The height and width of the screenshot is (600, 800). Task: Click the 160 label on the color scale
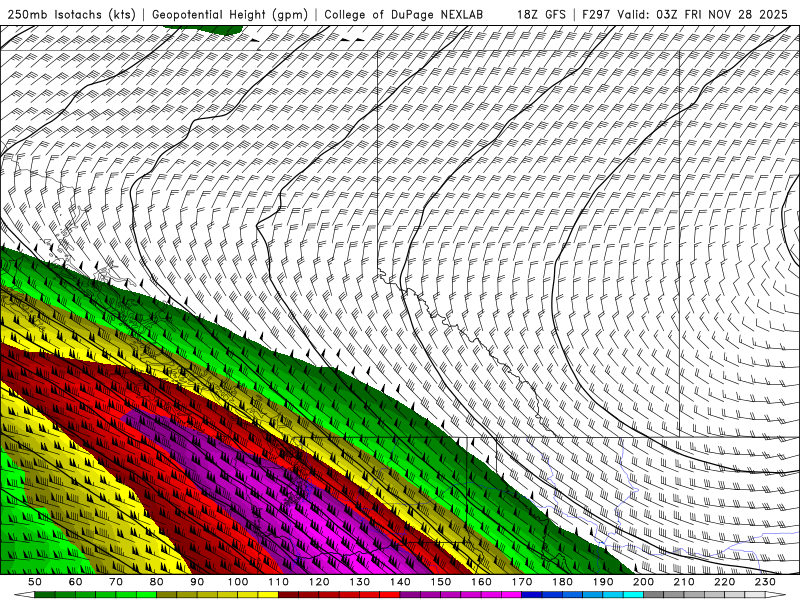[481, 582]
